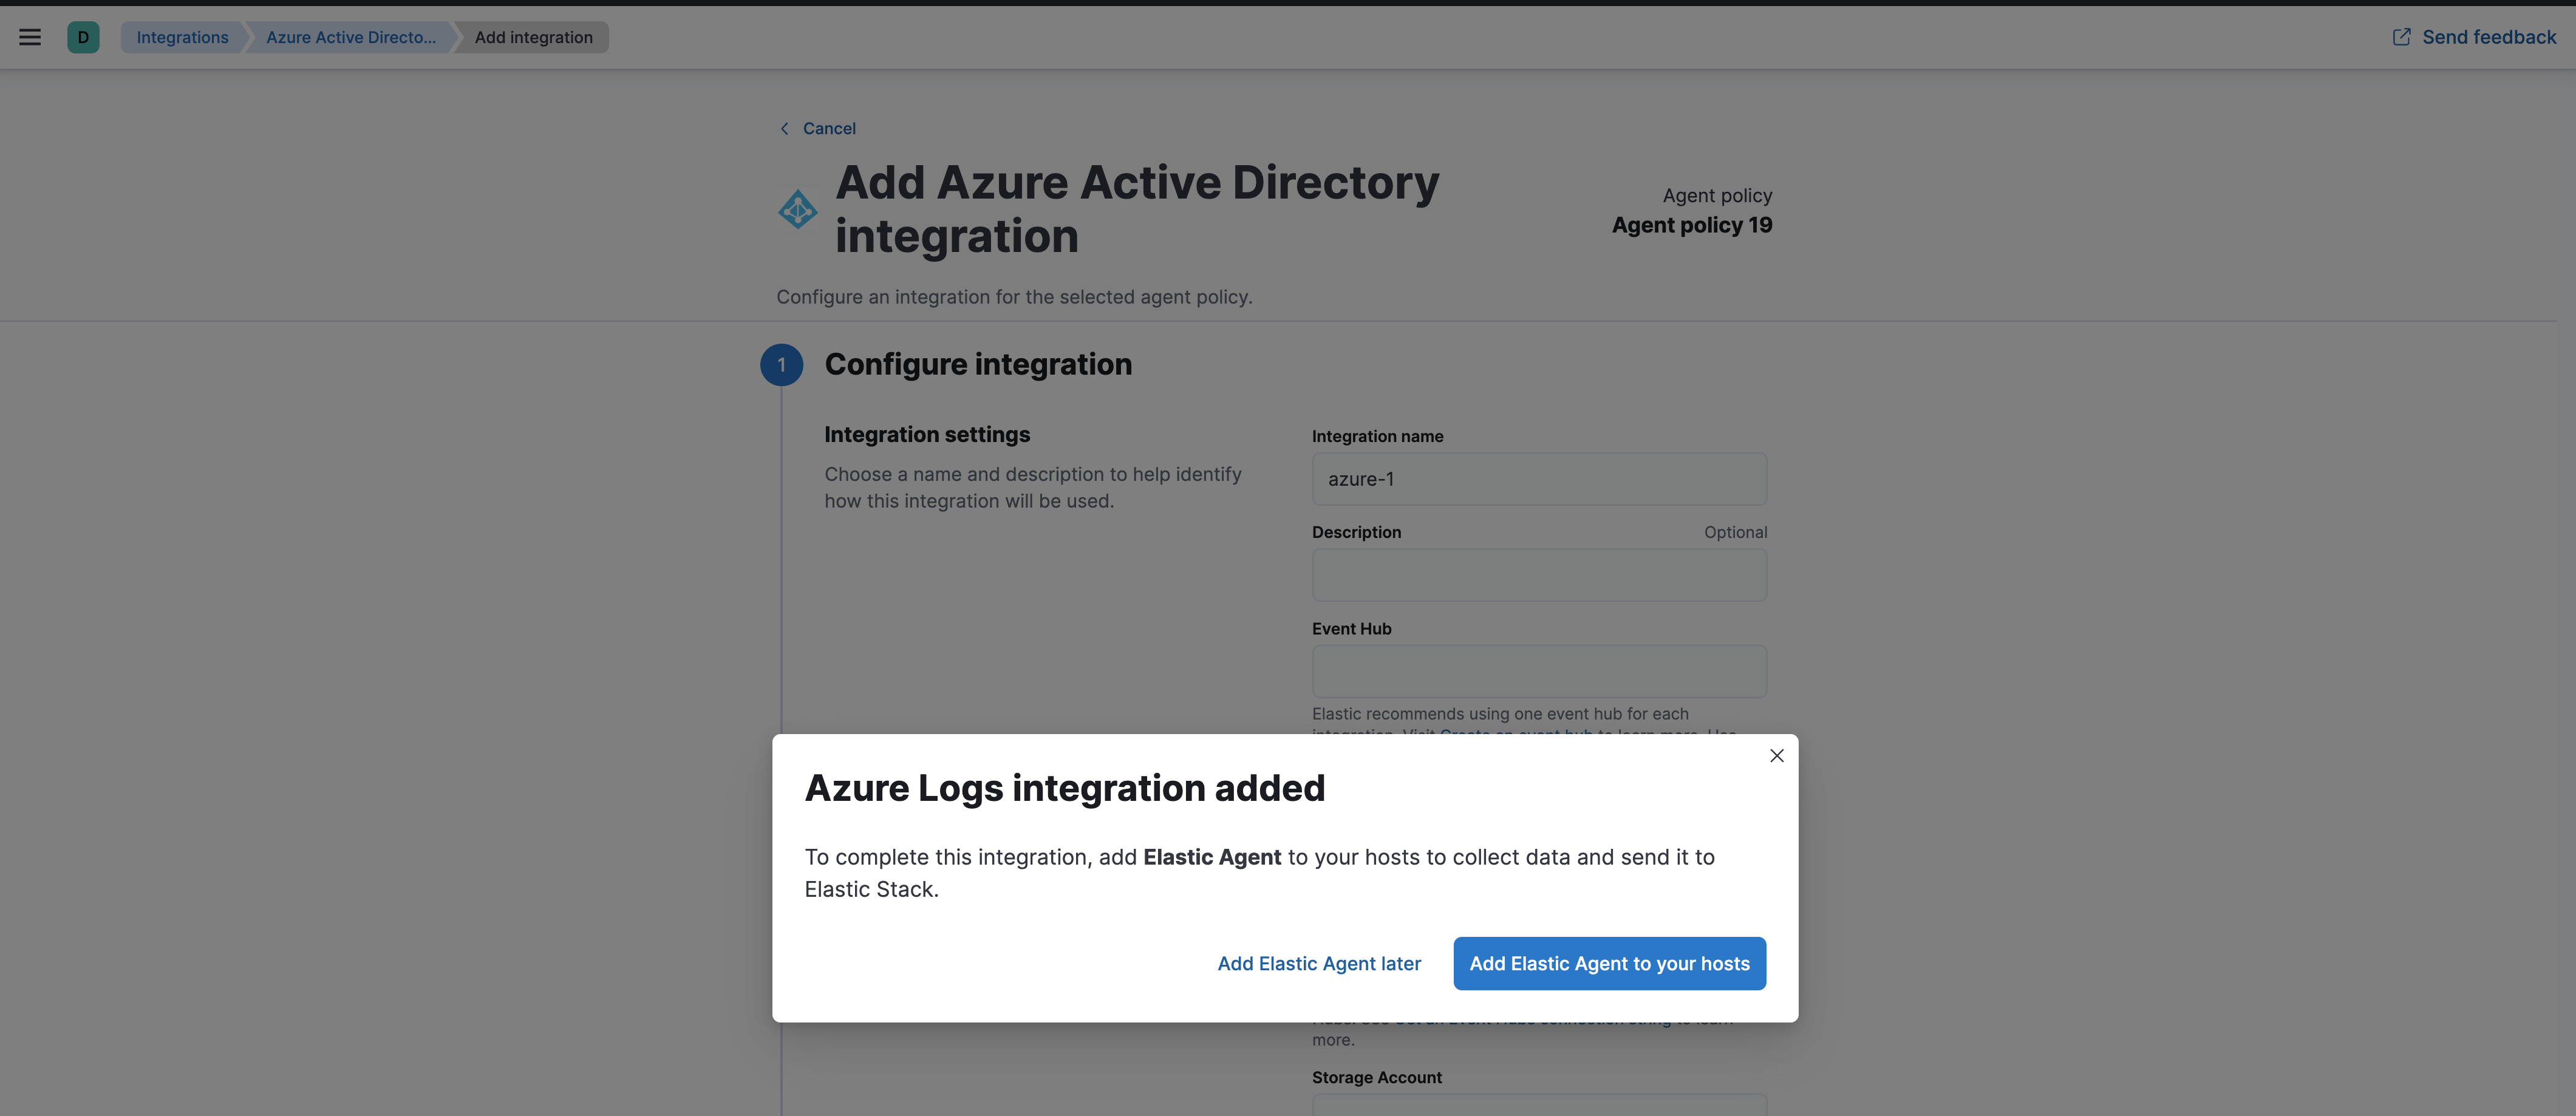2576x1116 pixels.
Task: Click the Event Hub input box
Action: pos(1538,671)
